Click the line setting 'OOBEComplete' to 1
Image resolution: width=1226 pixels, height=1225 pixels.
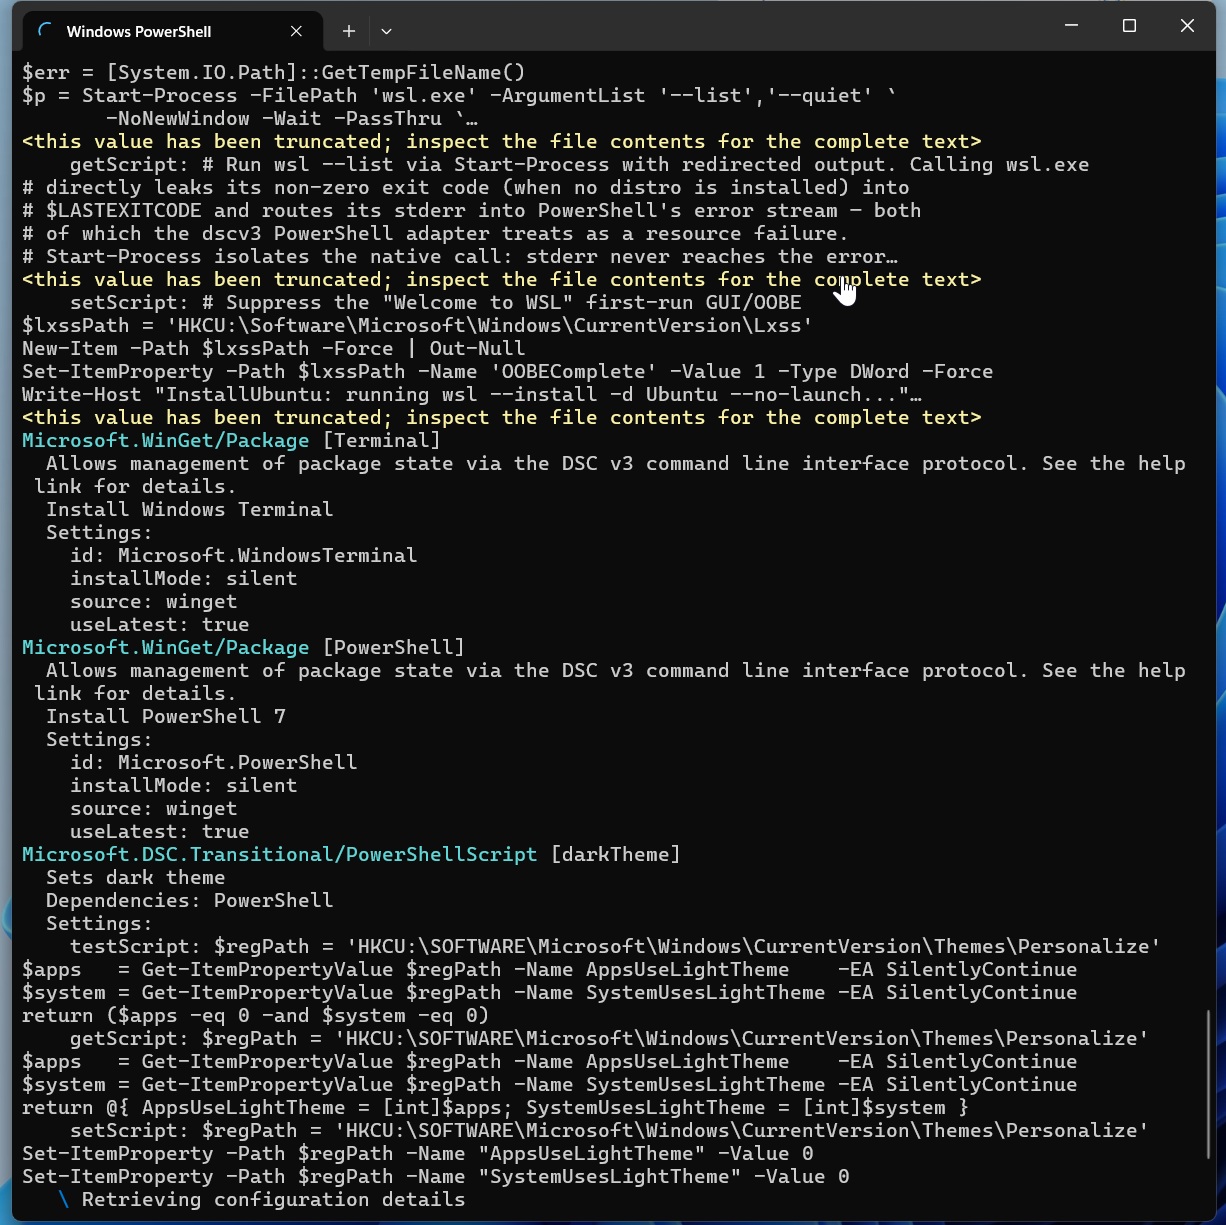[508, 371]
